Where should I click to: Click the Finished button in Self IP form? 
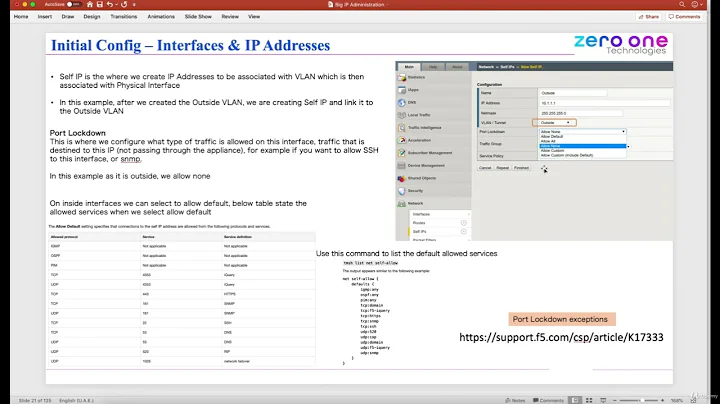(521, 168)
